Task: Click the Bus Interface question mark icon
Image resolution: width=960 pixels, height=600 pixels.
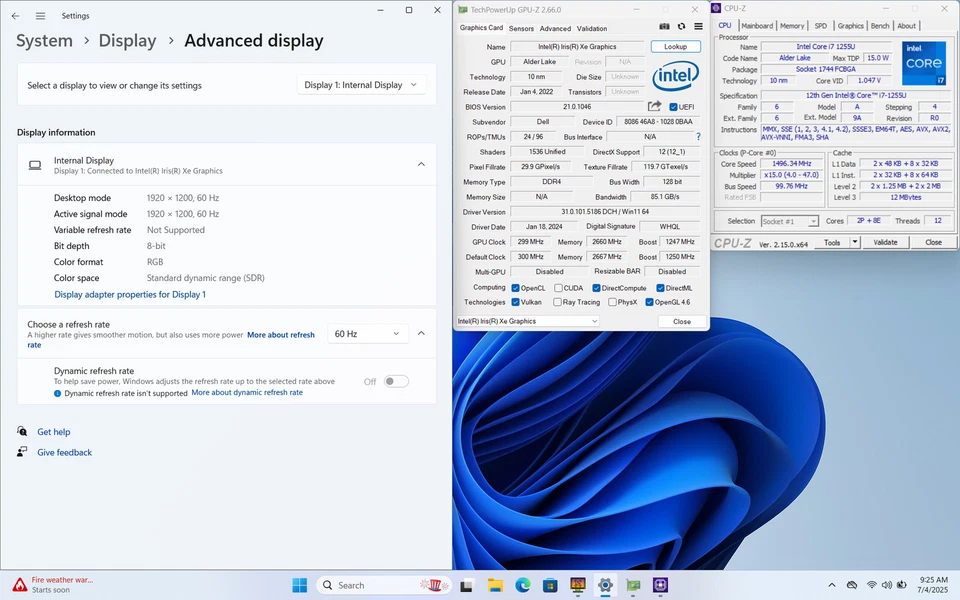Action: (x=698, y=137)
